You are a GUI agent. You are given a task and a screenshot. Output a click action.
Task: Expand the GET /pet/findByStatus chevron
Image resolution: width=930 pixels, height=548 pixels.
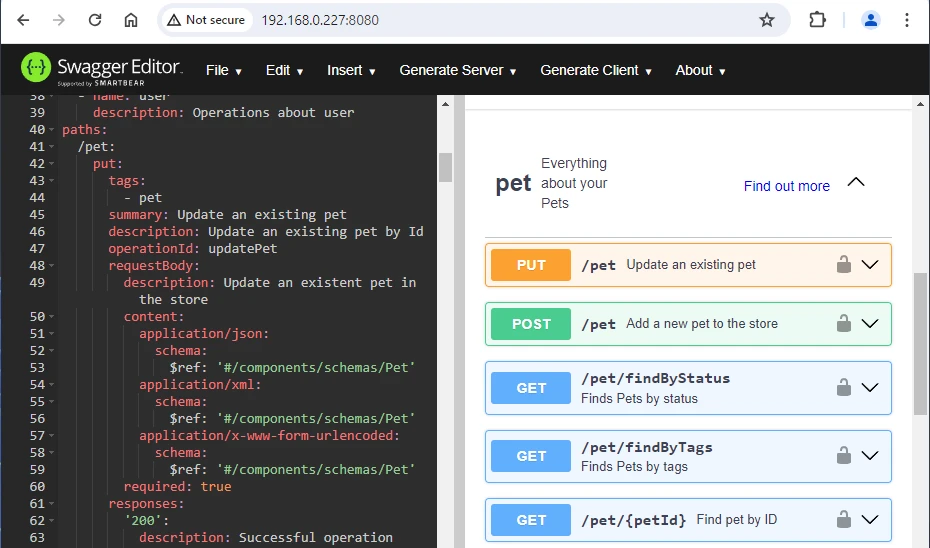pyautogui.click(x=870, y=388)
